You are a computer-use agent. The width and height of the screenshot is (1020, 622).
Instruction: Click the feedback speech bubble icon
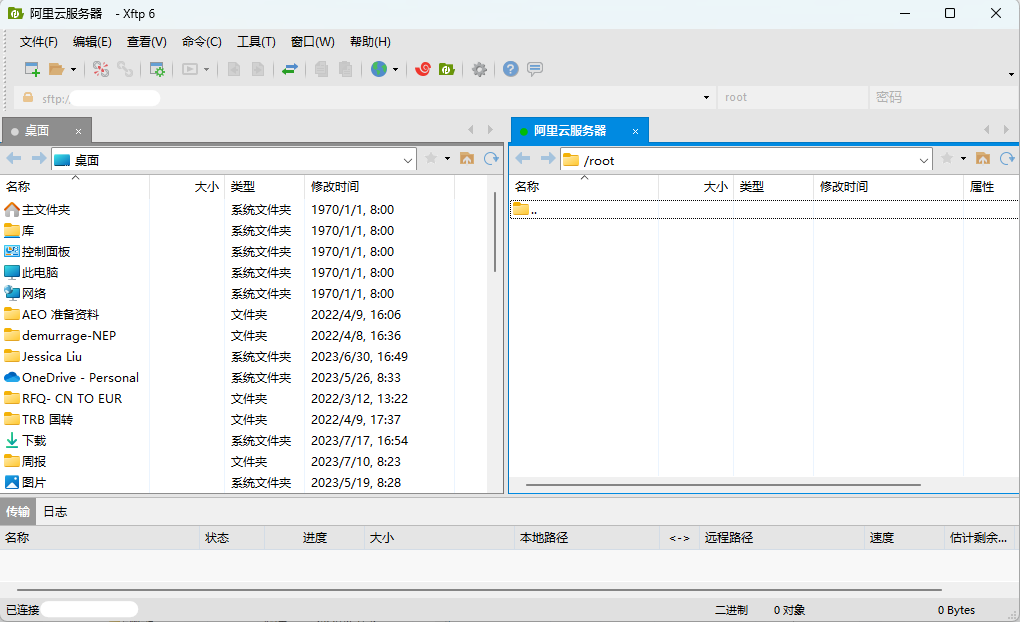point(535,69)
